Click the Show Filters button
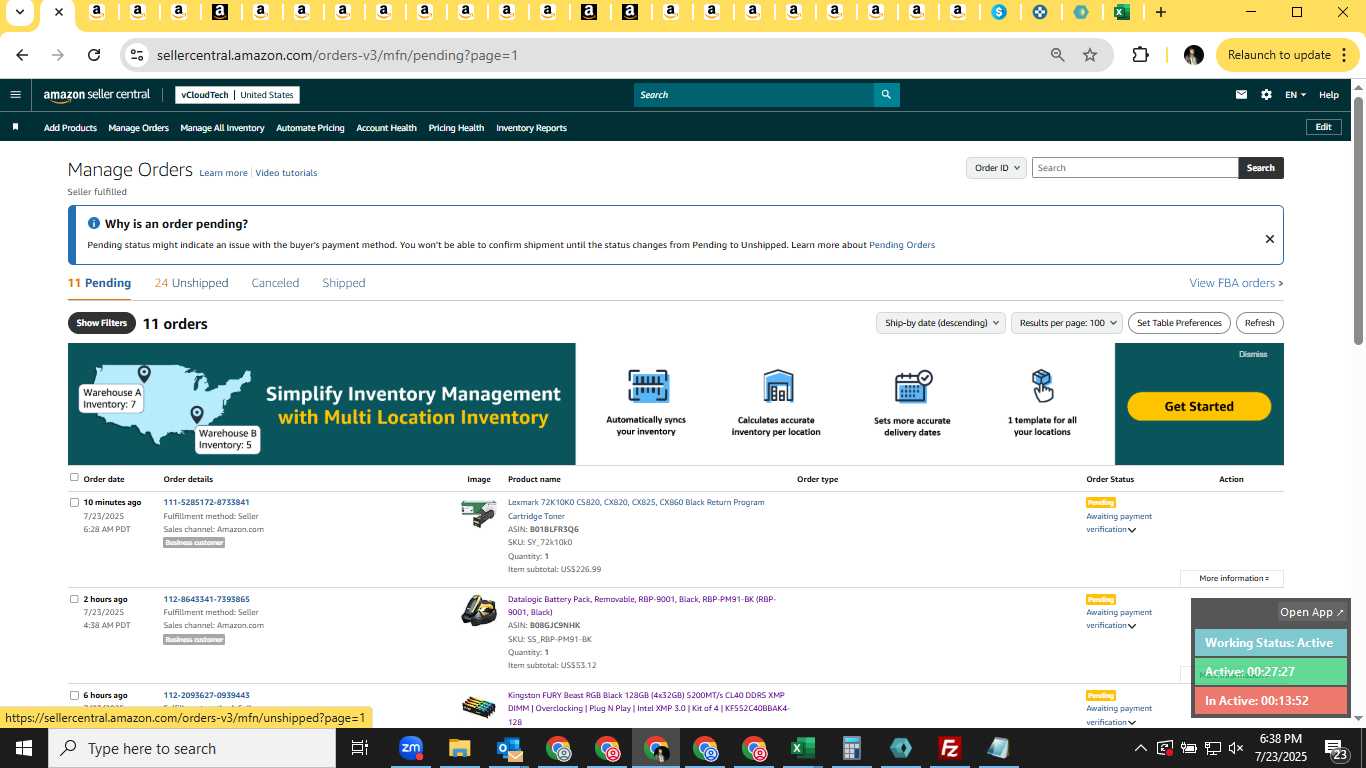1366x768 pixels. pos(102,323)
